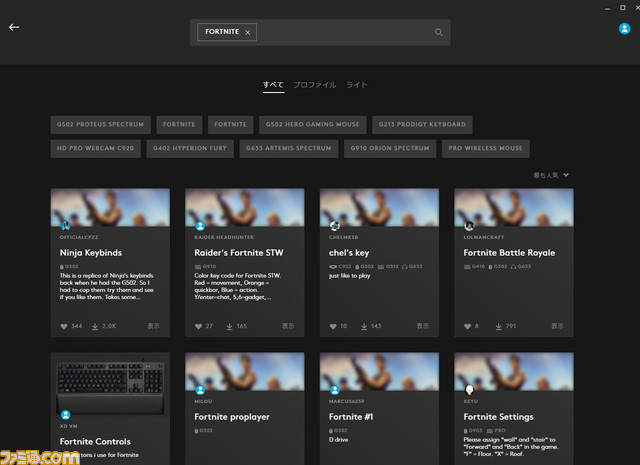Viewport: 640px width, 465px height.
Task: Click the back arrow icon
Action: 14,28
